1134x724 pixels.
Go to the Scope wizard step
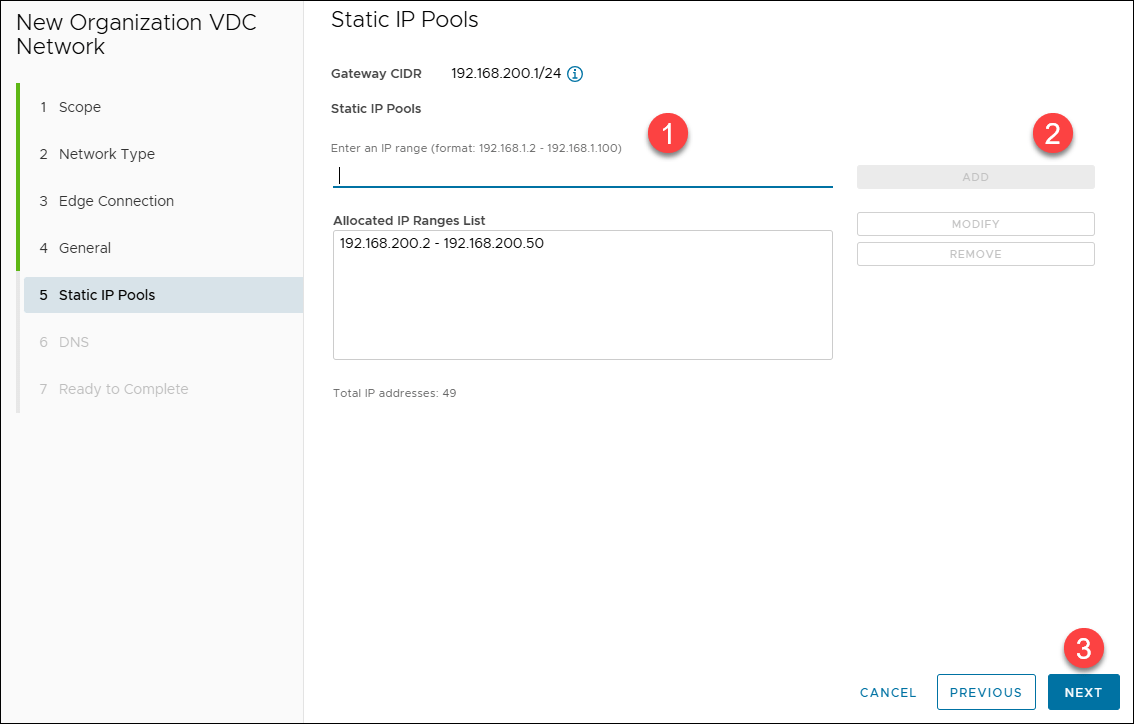(x=79, y=107)
